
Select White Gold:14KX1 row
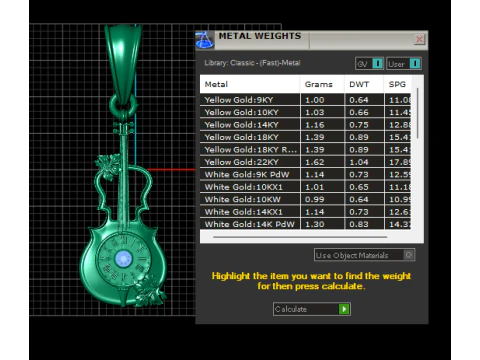305,212
